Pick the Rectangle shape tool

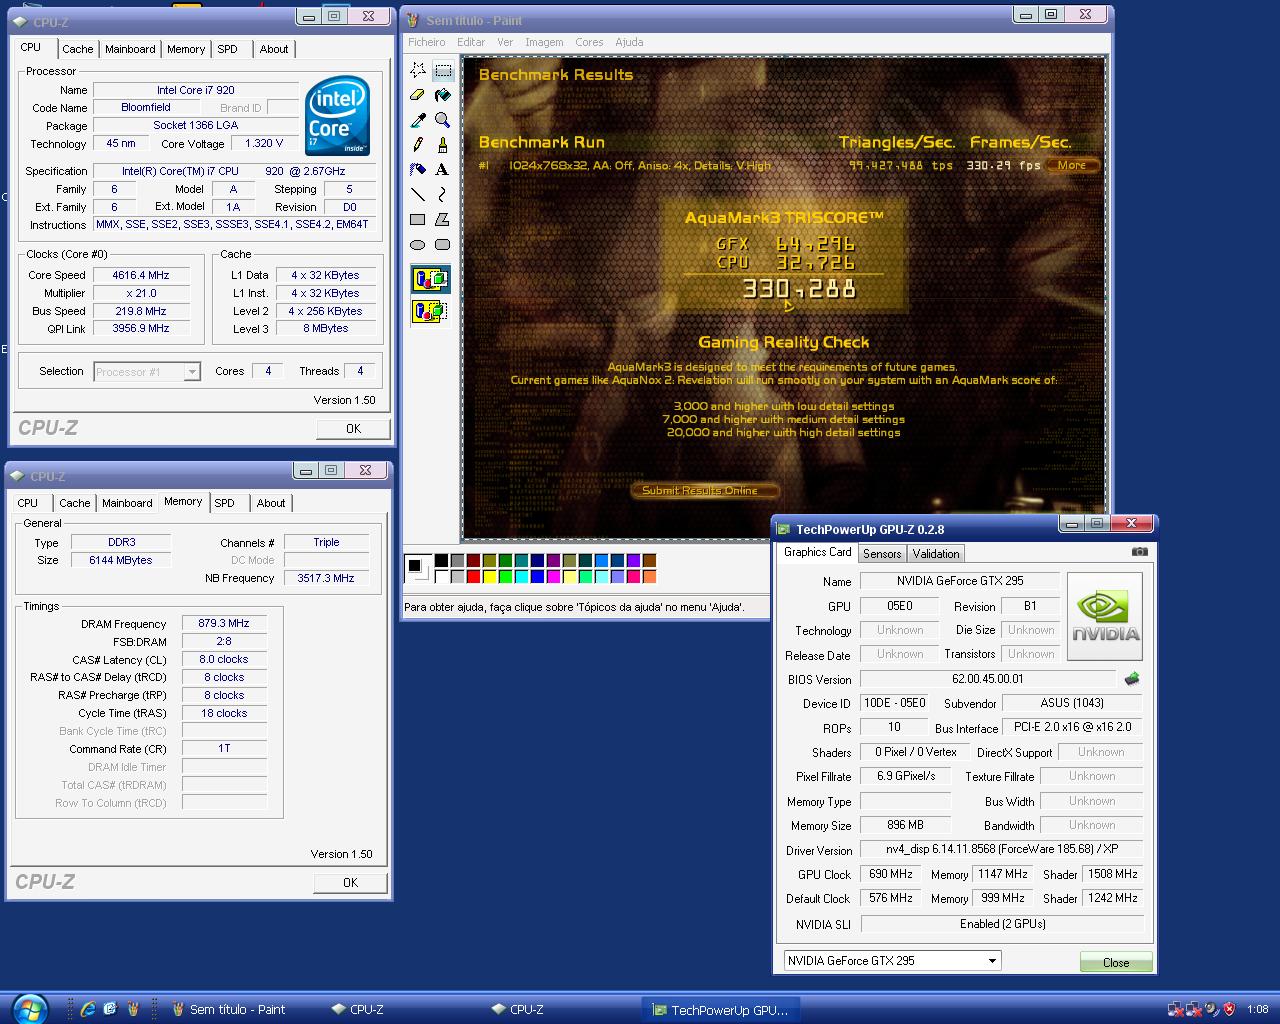pos(418,220)
